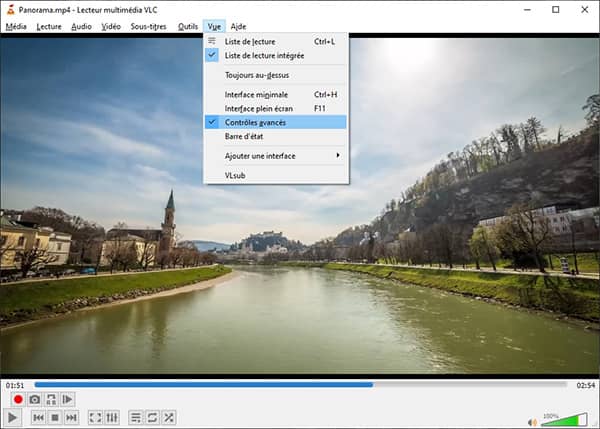Toggle fullscreen video button

95,418
